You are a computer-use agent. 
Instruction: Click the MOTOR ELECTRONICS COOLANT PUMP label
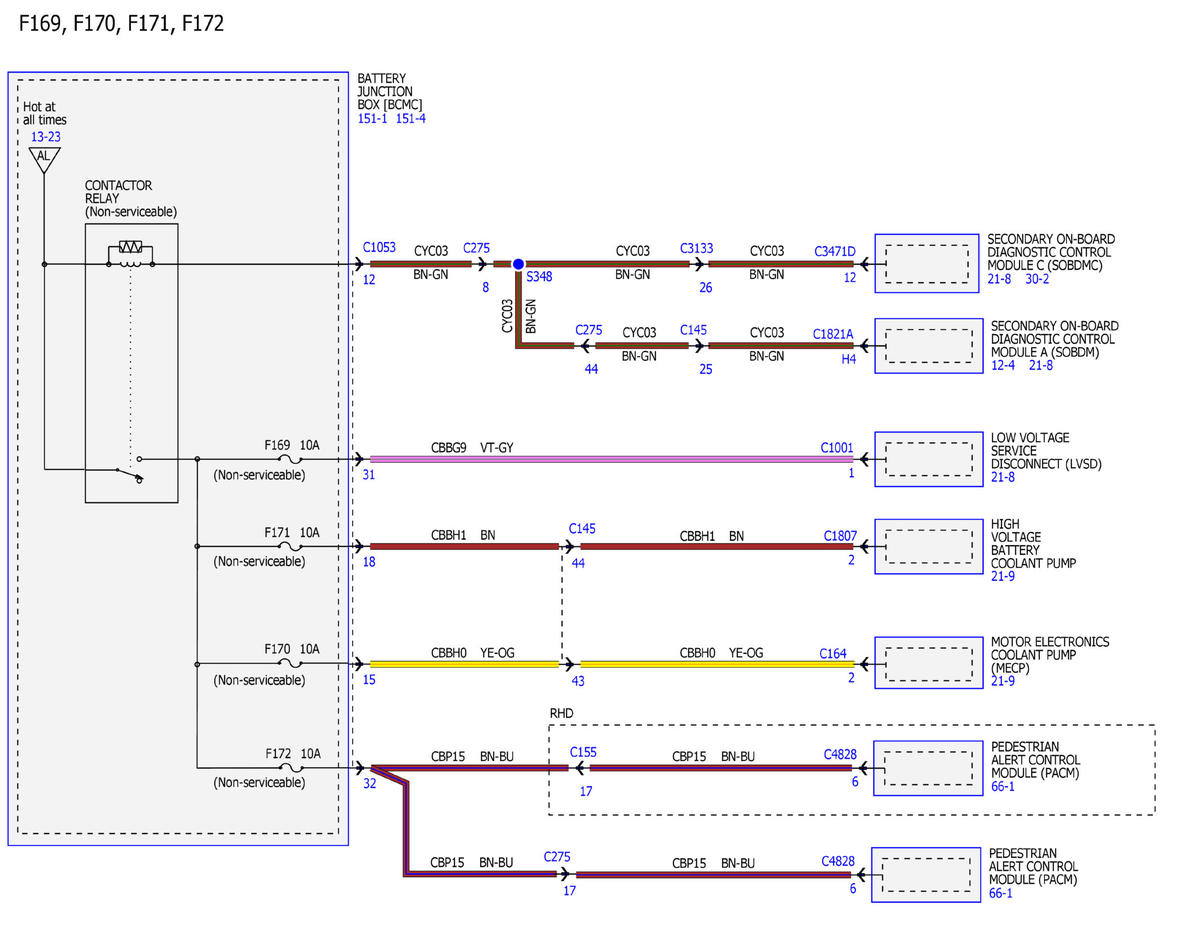(1050, 655)
